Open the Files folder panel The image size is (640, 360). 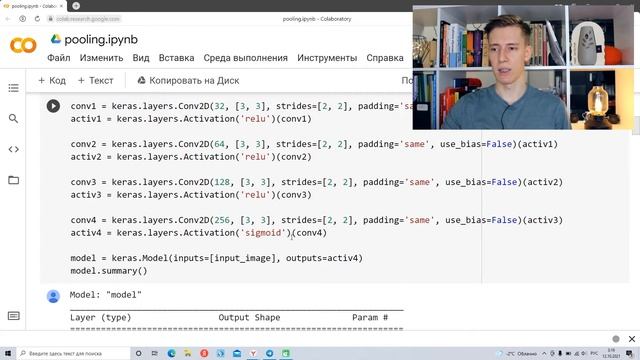tap(13, 180)
